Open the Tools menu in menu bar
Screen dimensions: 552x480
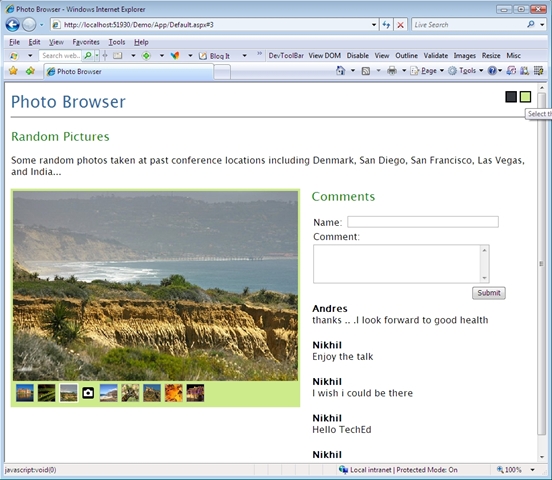pyautogui.click(x=117, y=42)
